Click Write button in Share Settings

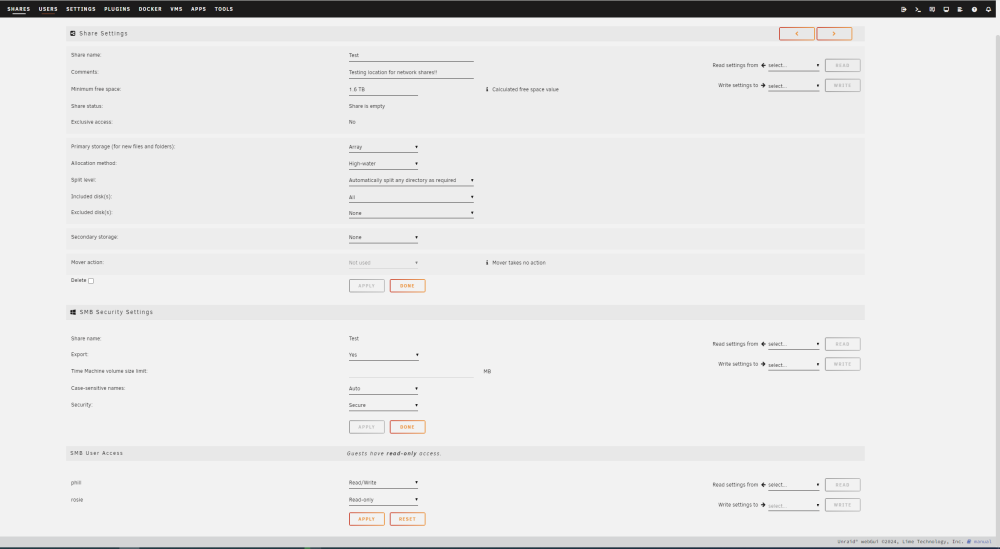(842, 85)
